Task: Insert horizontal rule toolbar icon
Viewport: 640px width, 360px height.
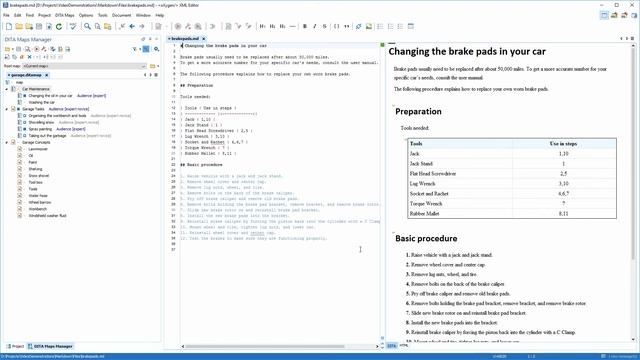Action: (x=292, y=27)
